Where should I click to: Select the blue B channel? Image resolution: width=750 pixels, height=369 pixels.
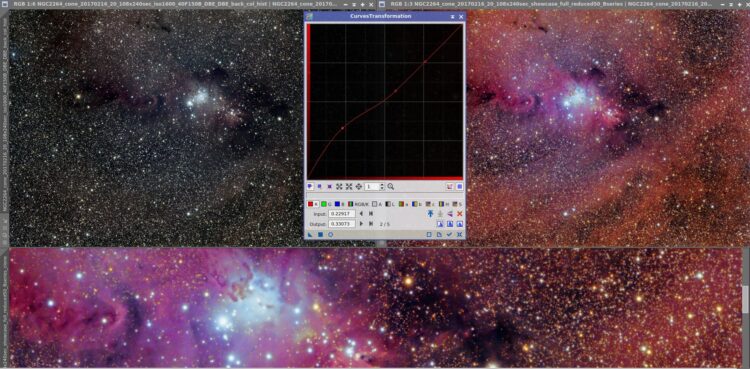339,204
